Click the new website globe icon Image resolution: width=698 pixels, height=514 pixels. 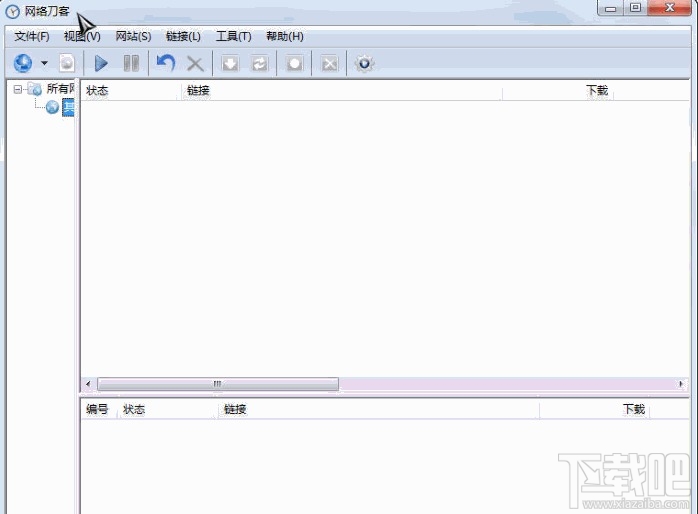23,63
